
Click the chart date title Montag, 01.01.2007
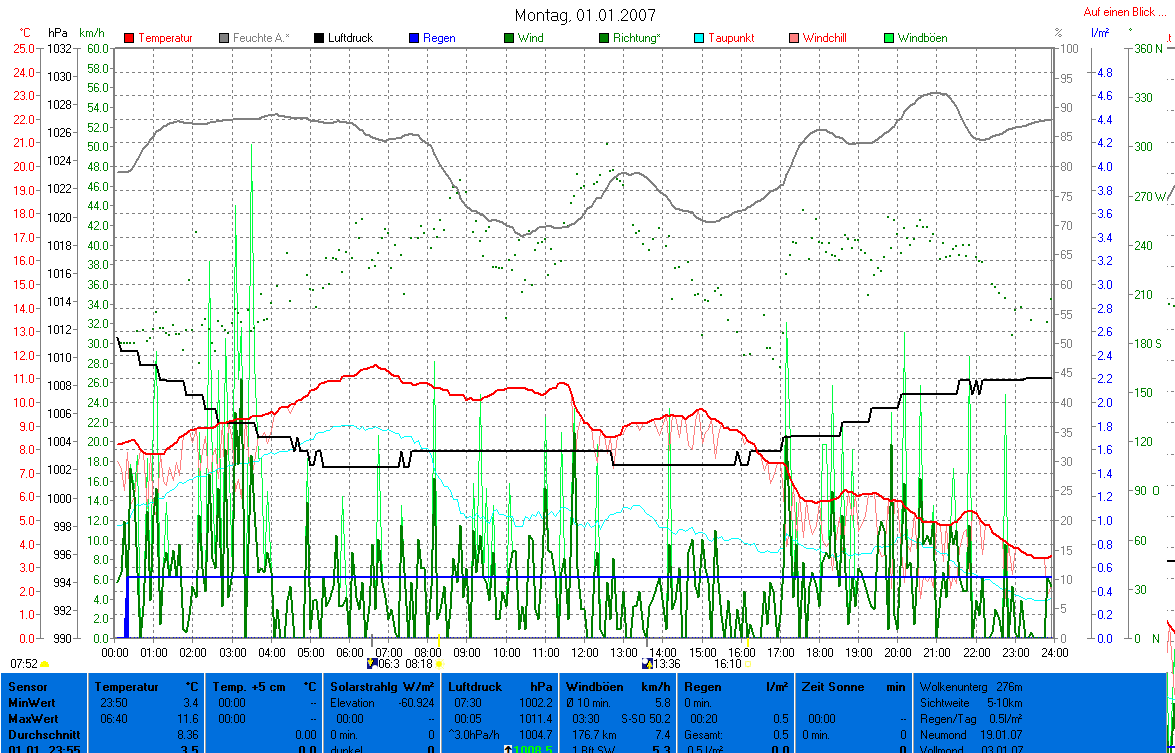point(585,15)
